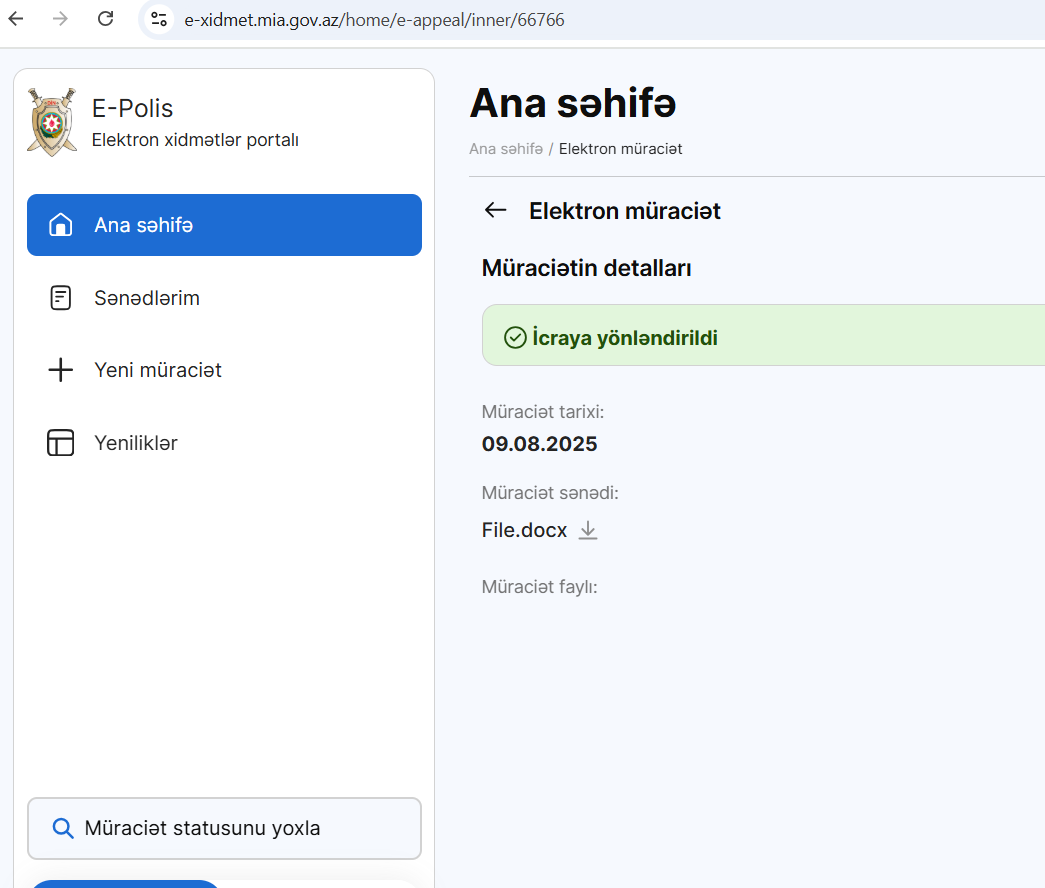This screenshot has width=1045, height=888.
Task: Open the Sənədlərim menu item
Action: click(x=146, y=298)
